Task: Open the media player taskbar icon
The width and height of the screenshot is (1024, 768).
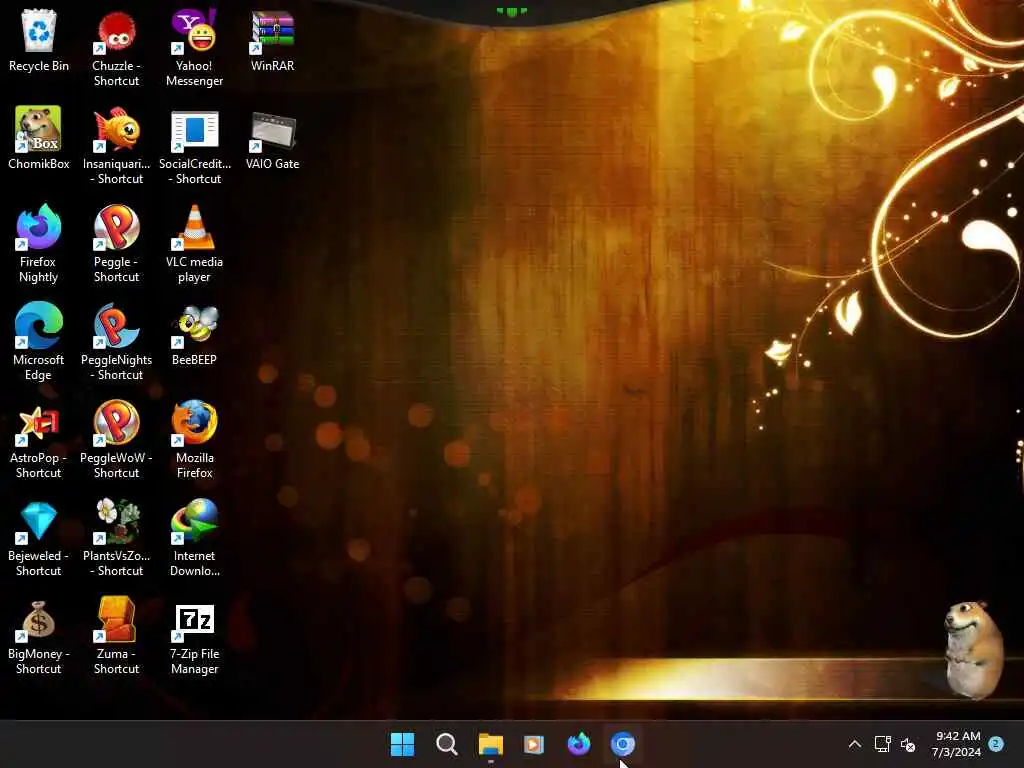Action: (534, 744)
